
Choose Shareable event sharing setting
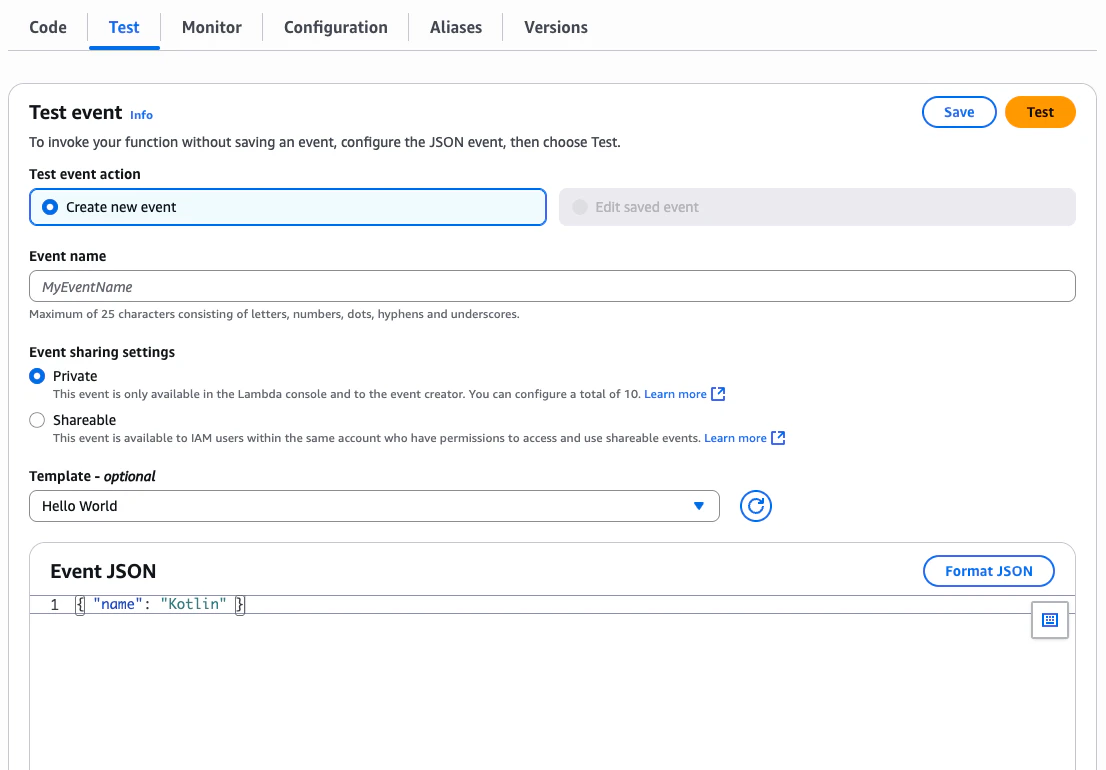point(37,420)
